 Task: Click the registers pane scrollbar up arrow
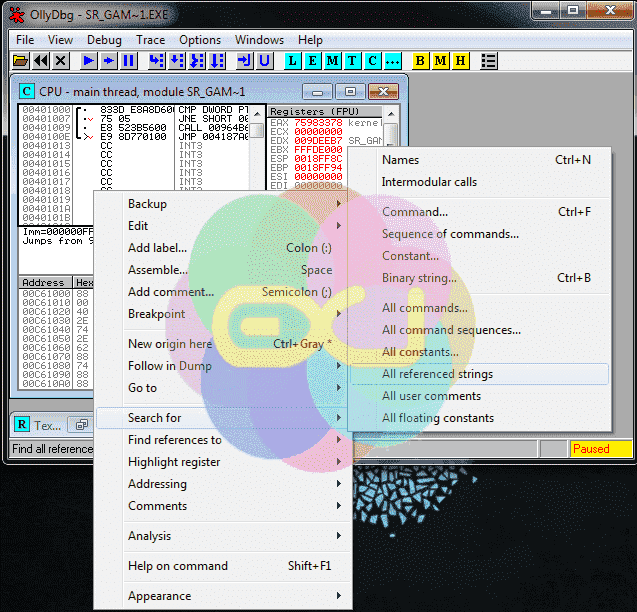pyautogui.click(x=391, y=114)
